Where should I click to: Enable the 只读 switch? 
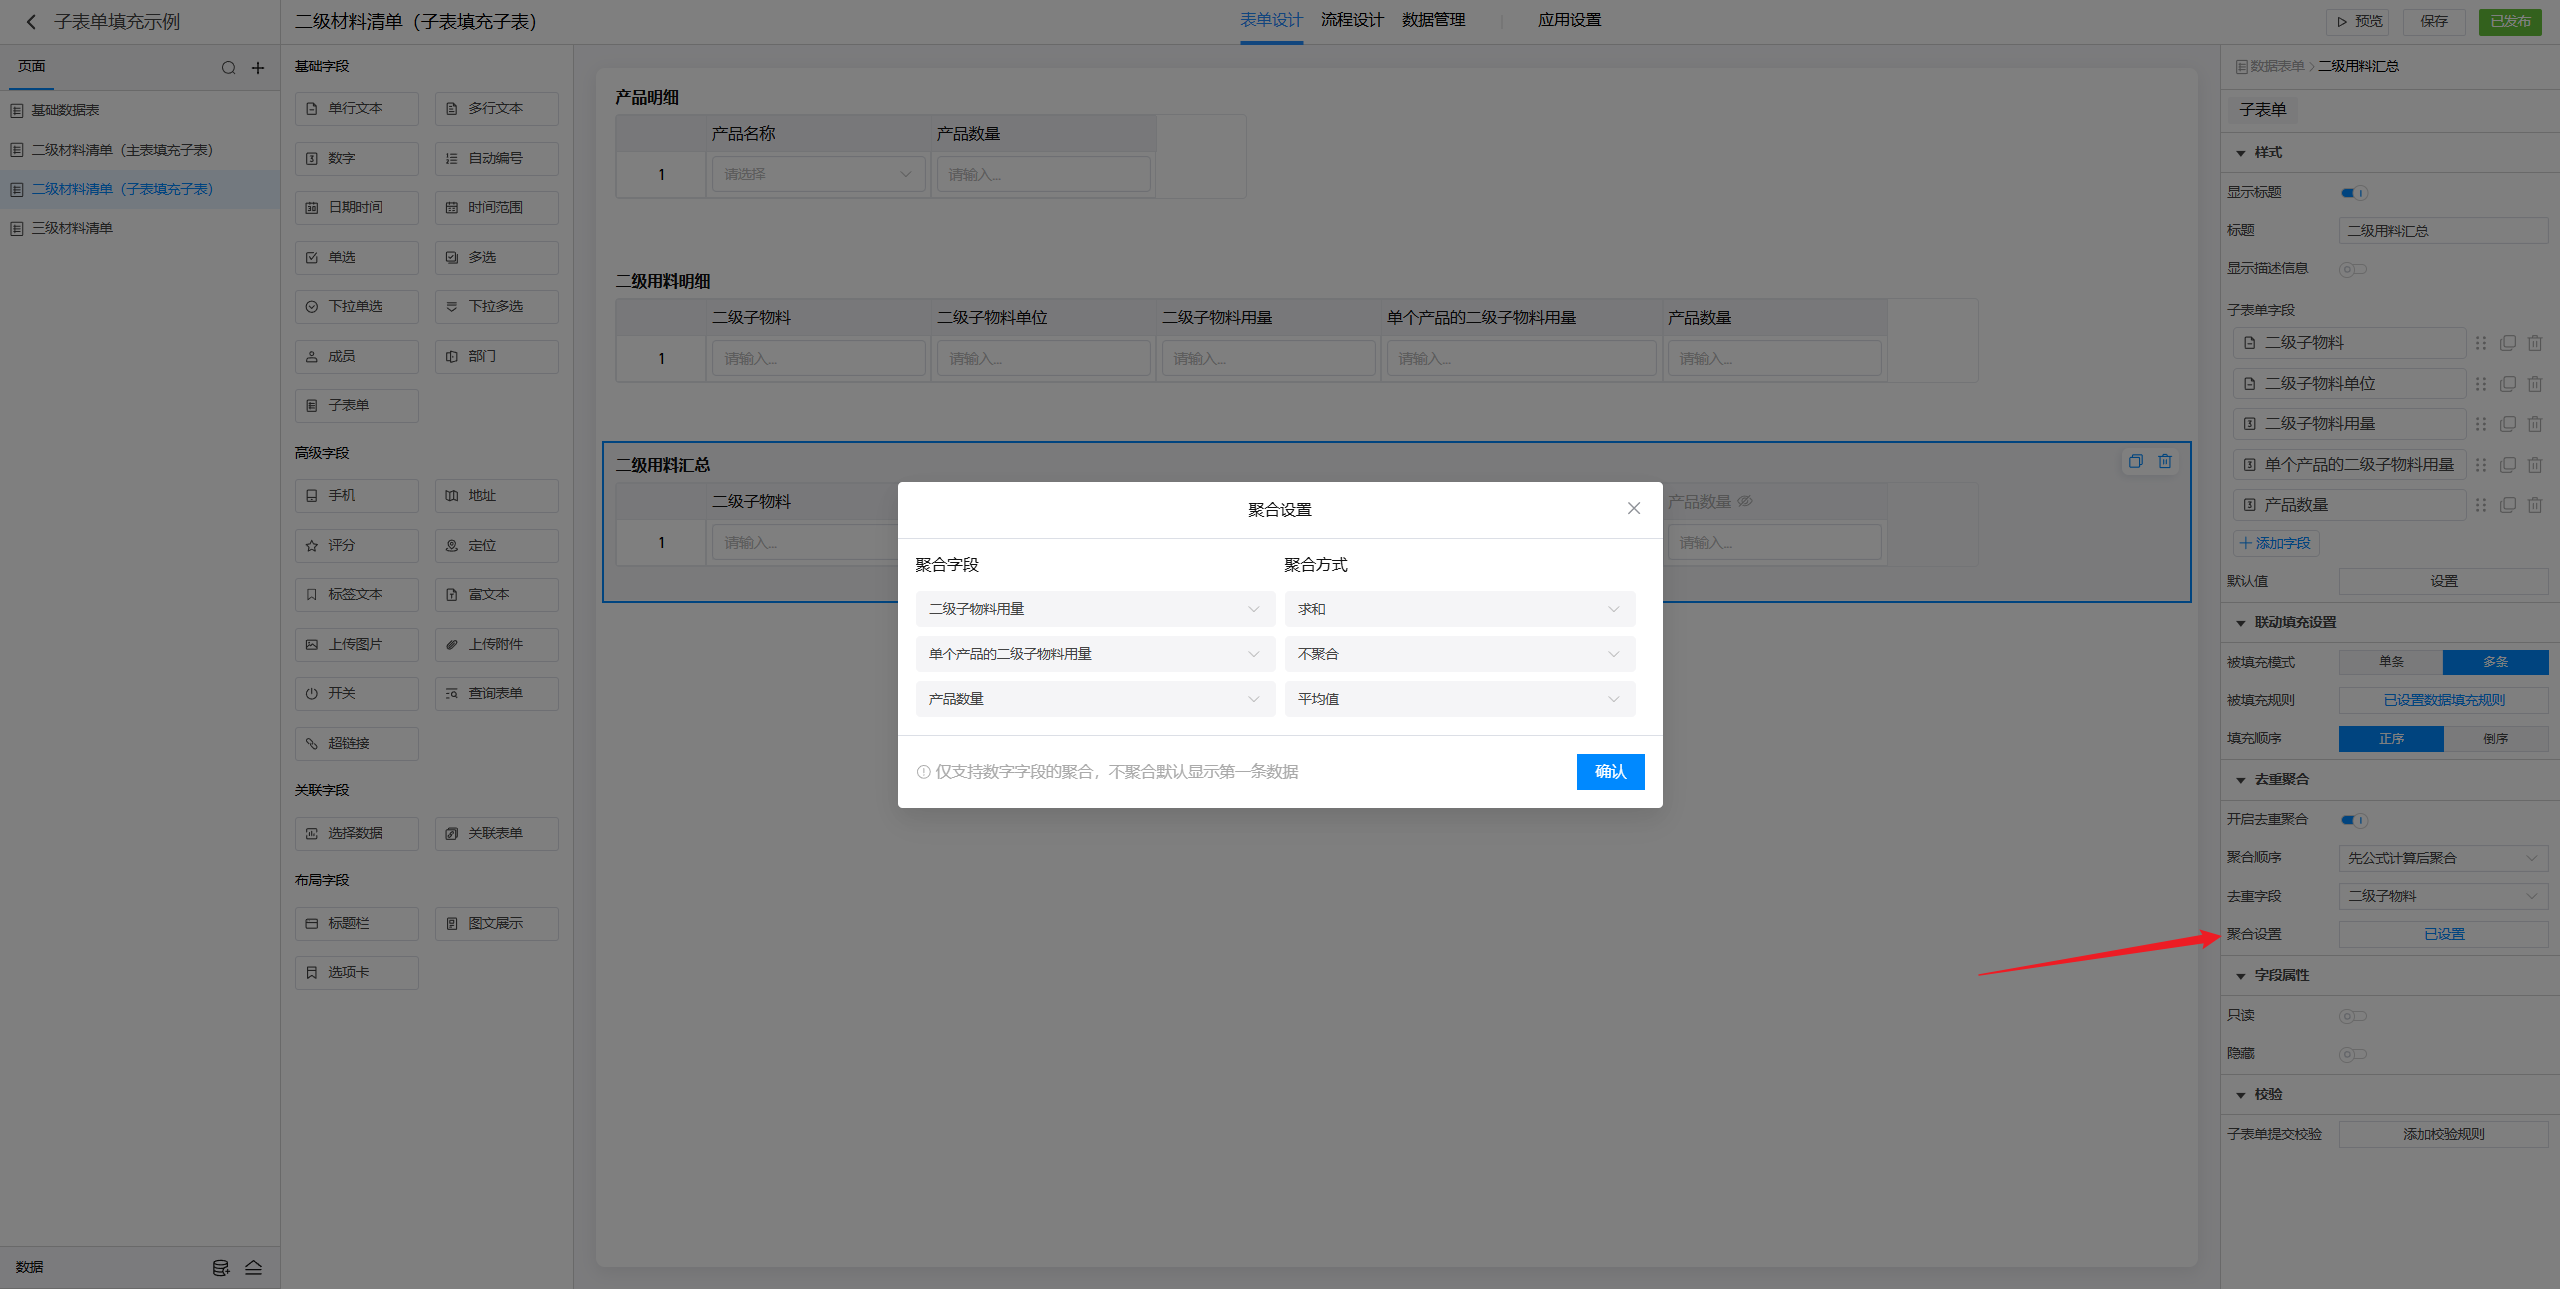[x=2352, y=1016]
